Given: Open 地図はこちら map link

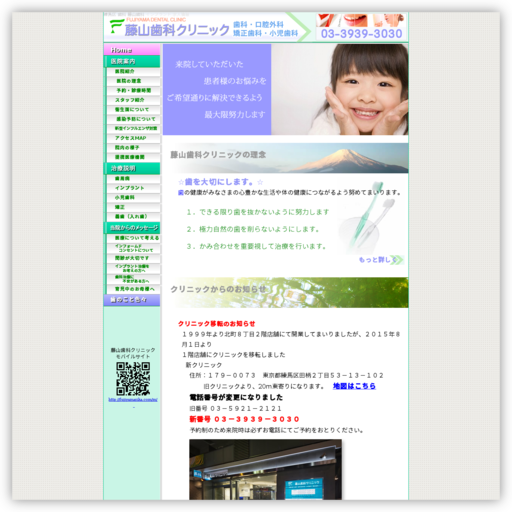Looking at the screenshot, I should point(354,386).
